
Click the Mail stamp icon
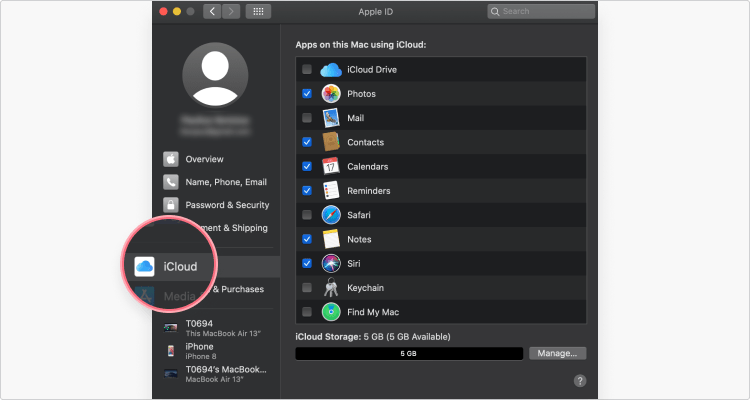[331, 118]
